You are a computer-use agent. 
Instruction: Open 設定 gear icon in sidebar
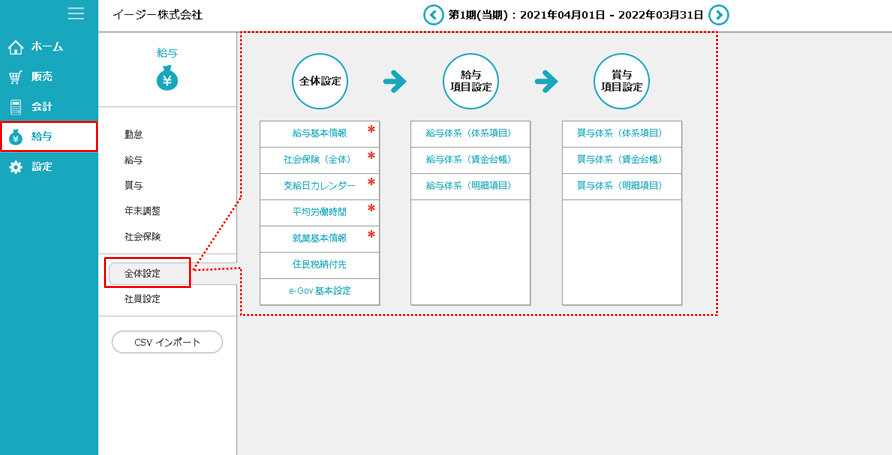click(x=15, y=167)
